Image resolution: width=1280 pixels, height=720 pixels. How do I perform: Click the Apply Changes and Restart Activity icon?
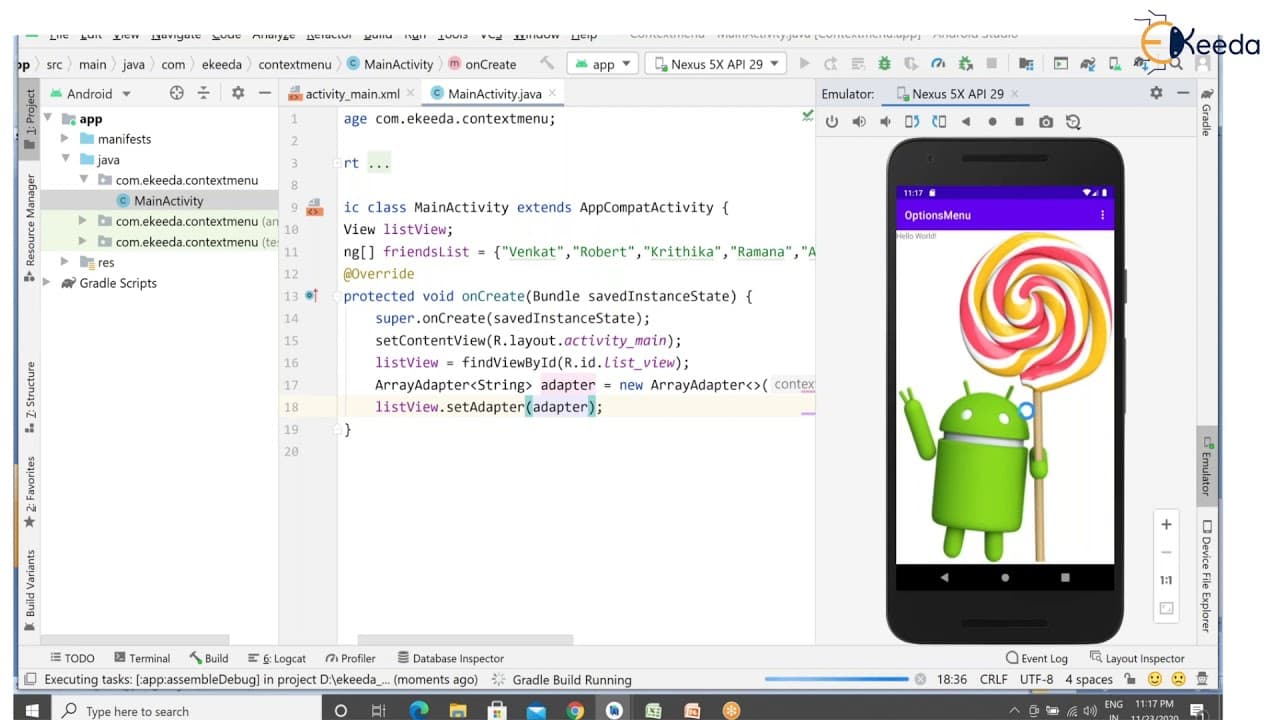831,63
